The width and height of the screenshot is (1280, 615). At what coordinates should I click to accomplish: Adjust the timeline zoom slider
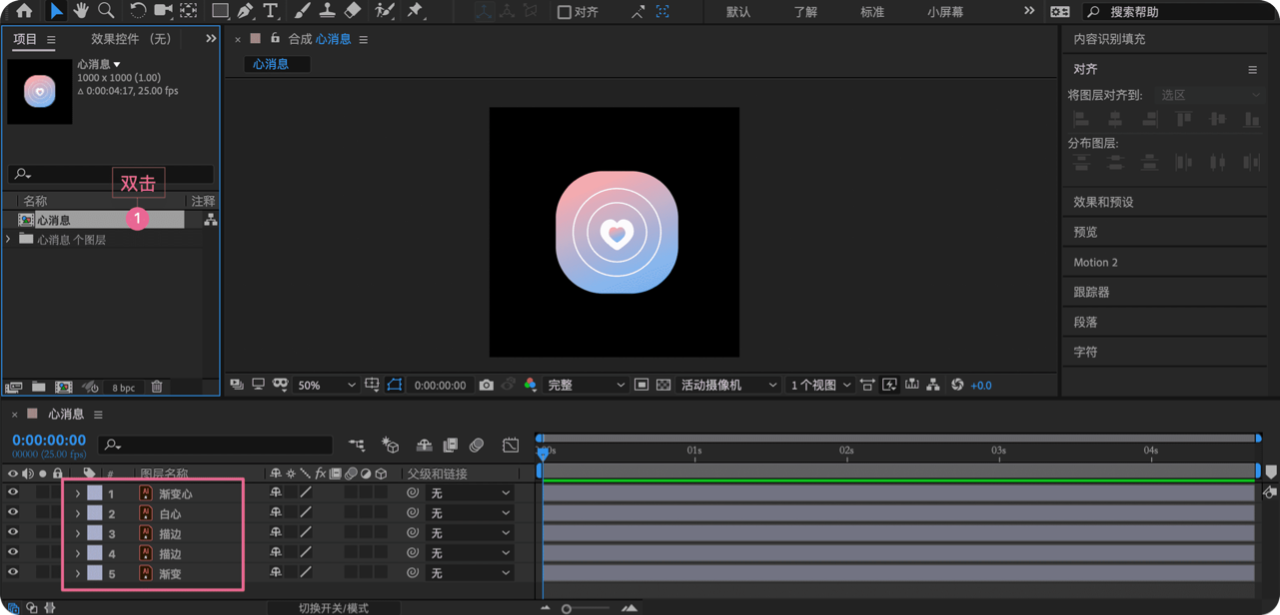(566, 608)
